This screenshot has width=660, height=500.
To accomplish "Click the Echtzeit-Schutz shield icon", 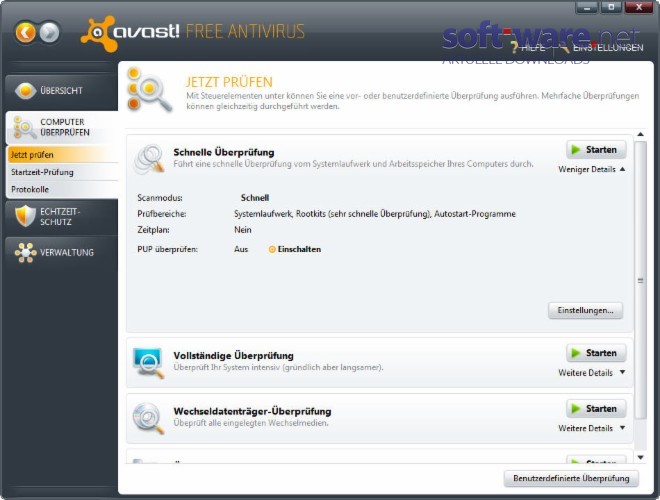I will (x=25, y=216).
